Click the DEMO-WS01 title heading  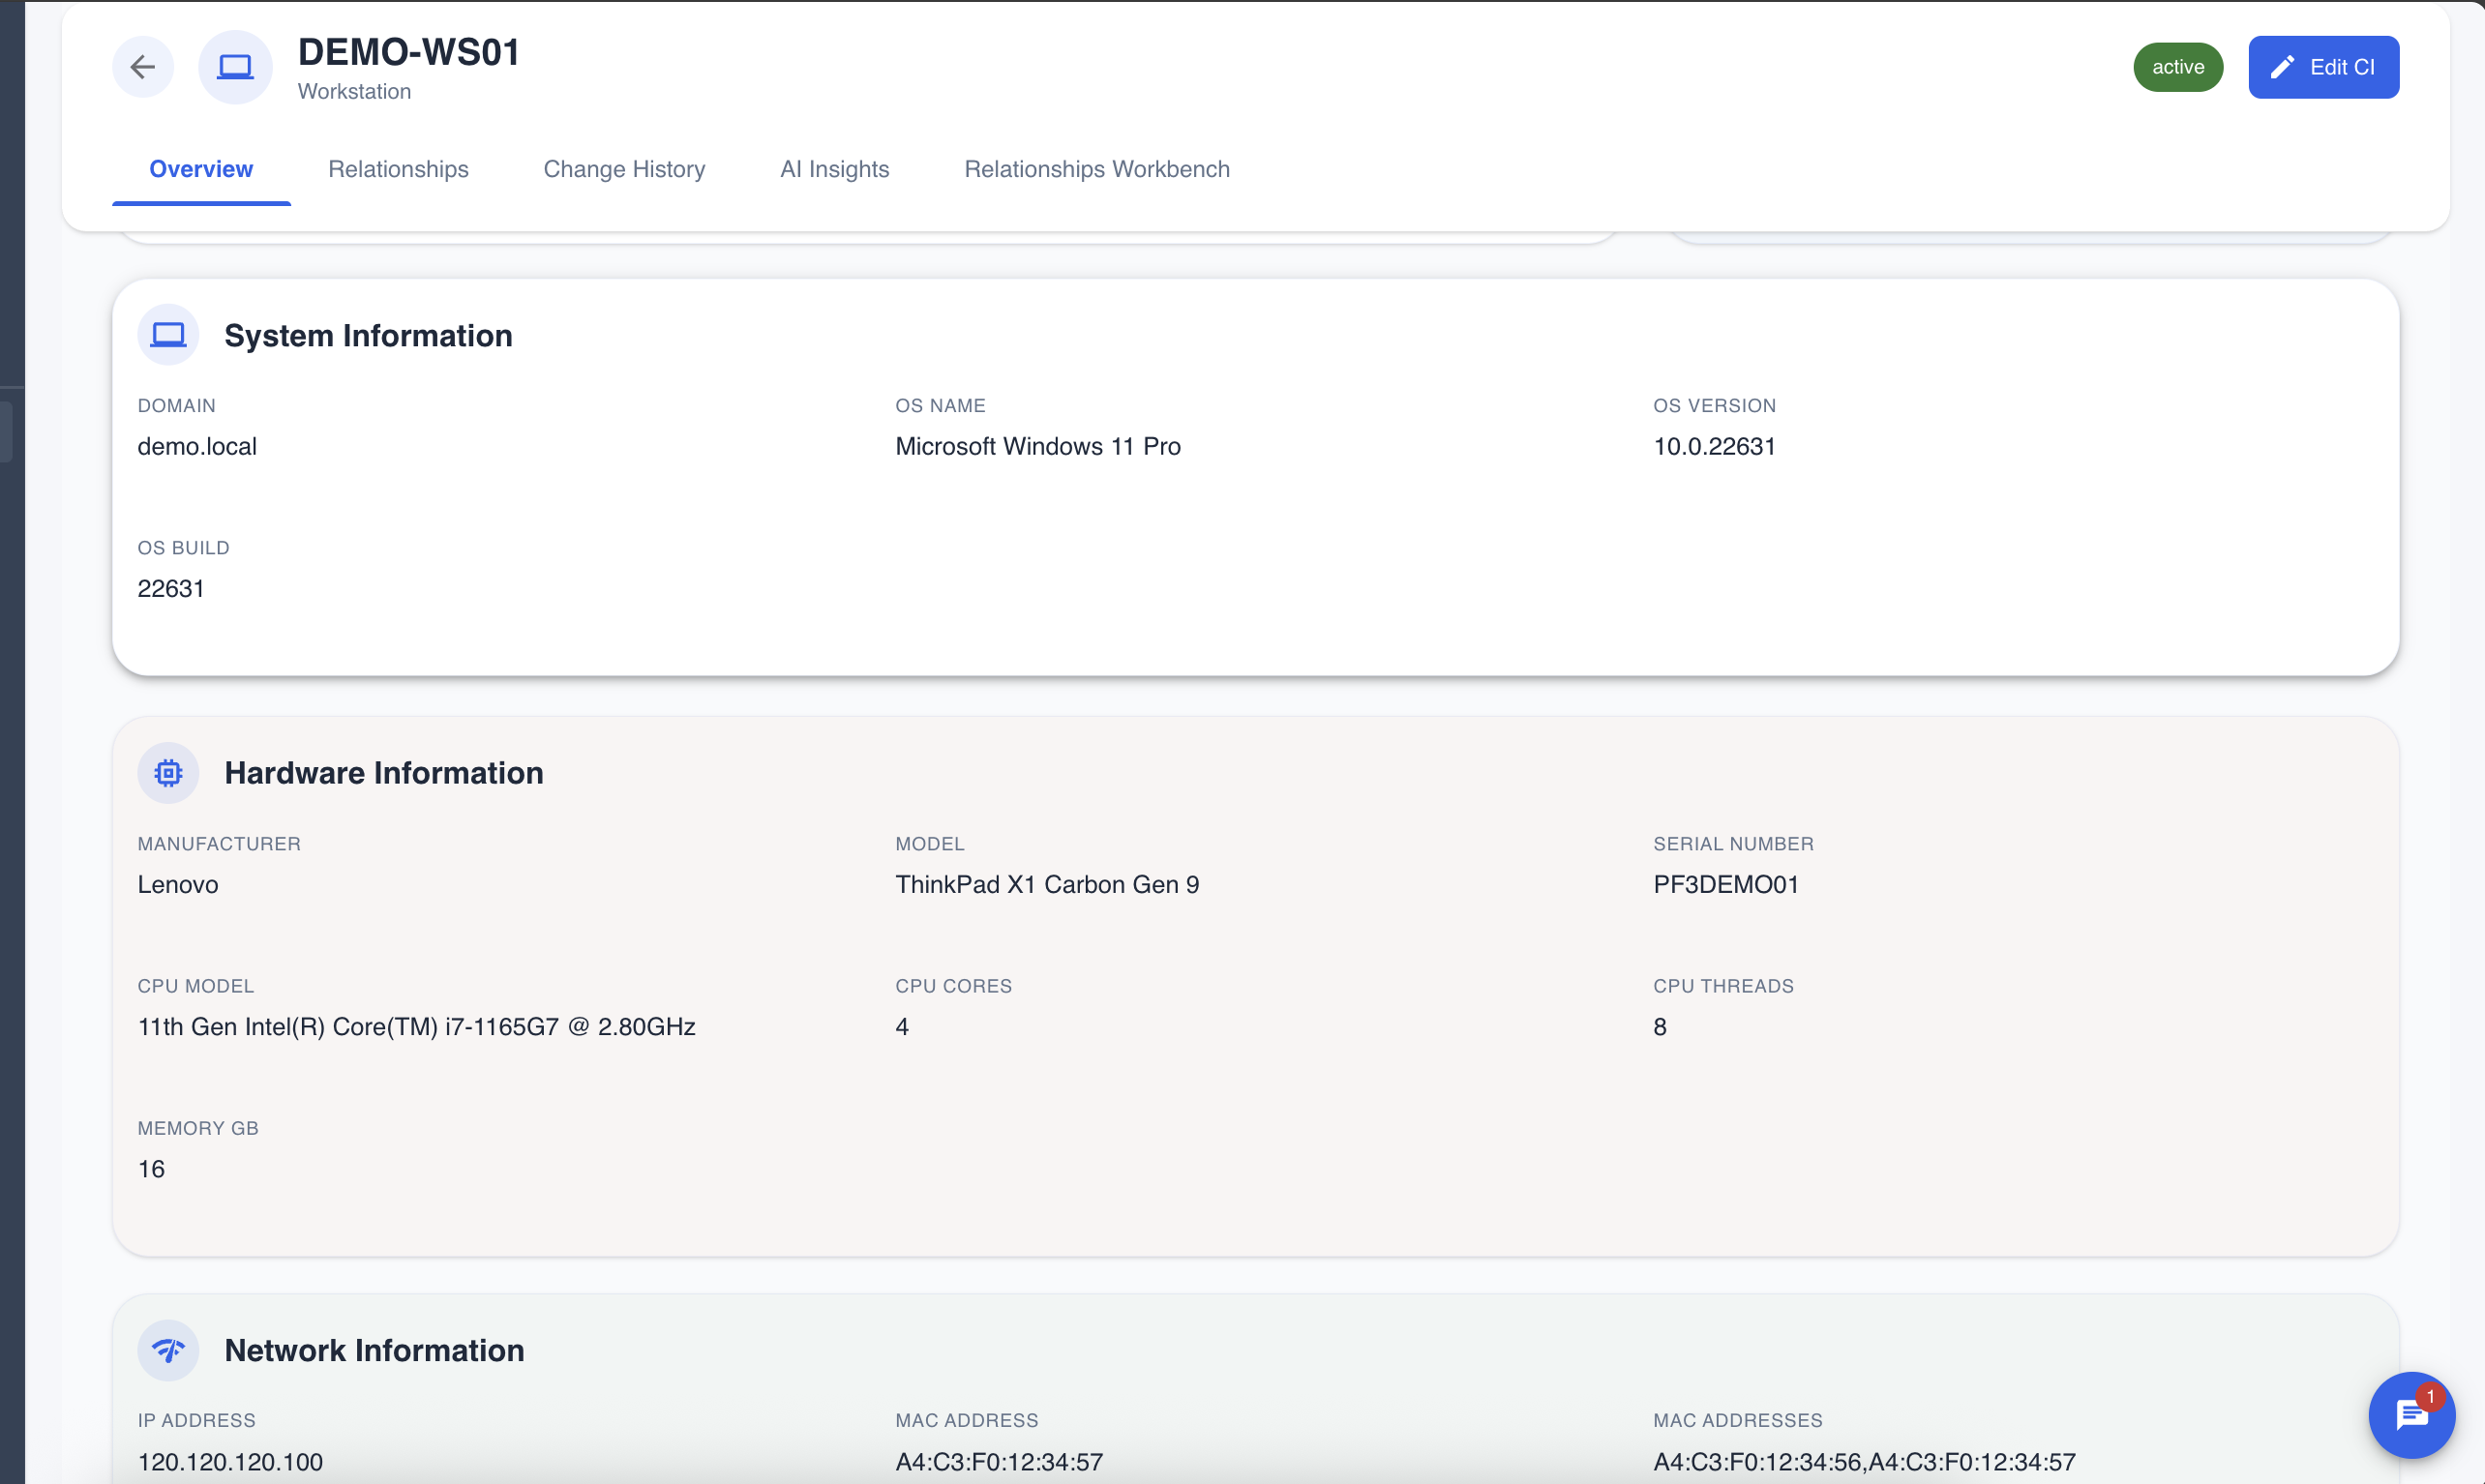point(409,52)
